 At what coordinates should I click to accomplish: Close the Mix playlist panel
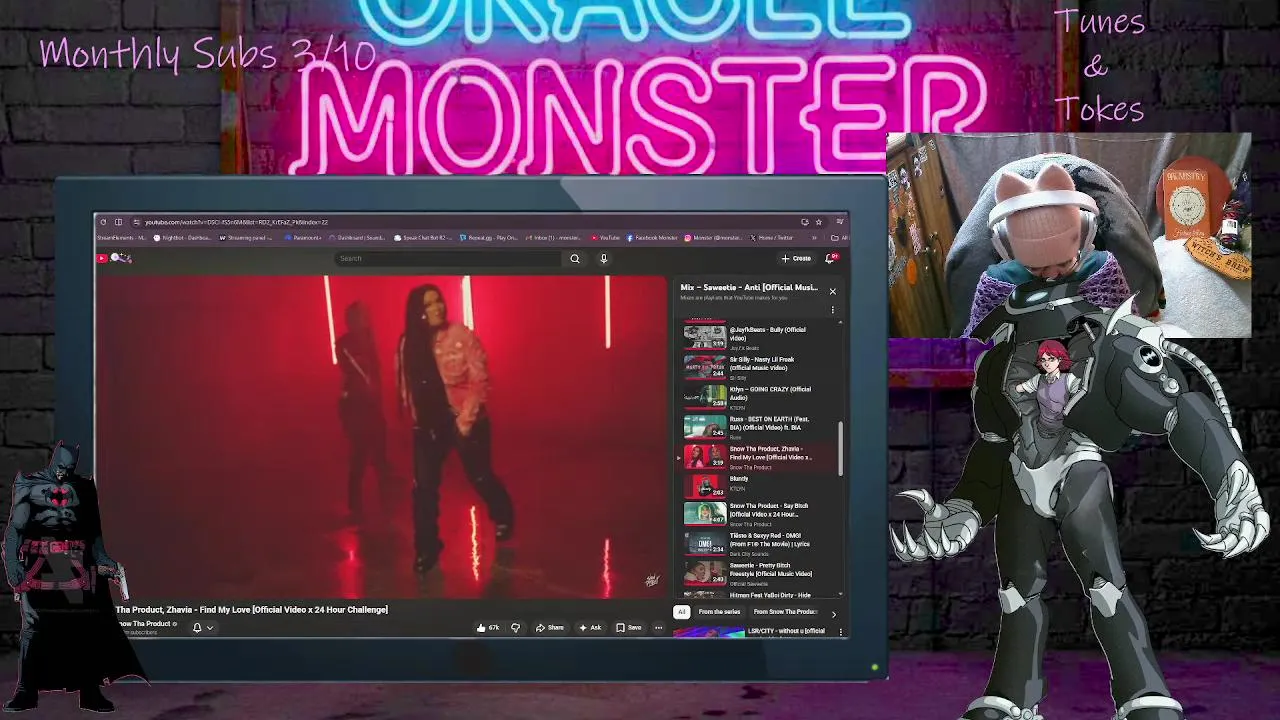[832, 291]
